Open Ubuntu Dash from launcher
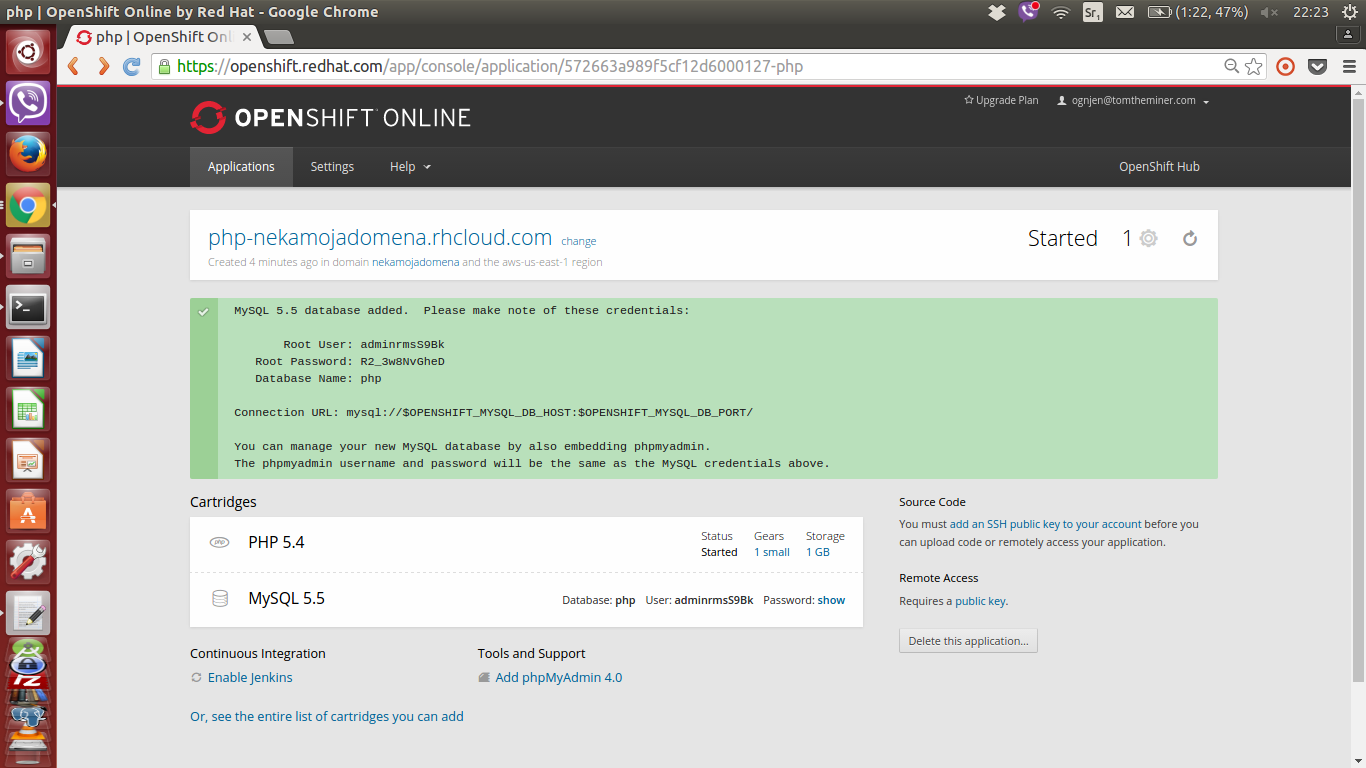 point(28,51)
